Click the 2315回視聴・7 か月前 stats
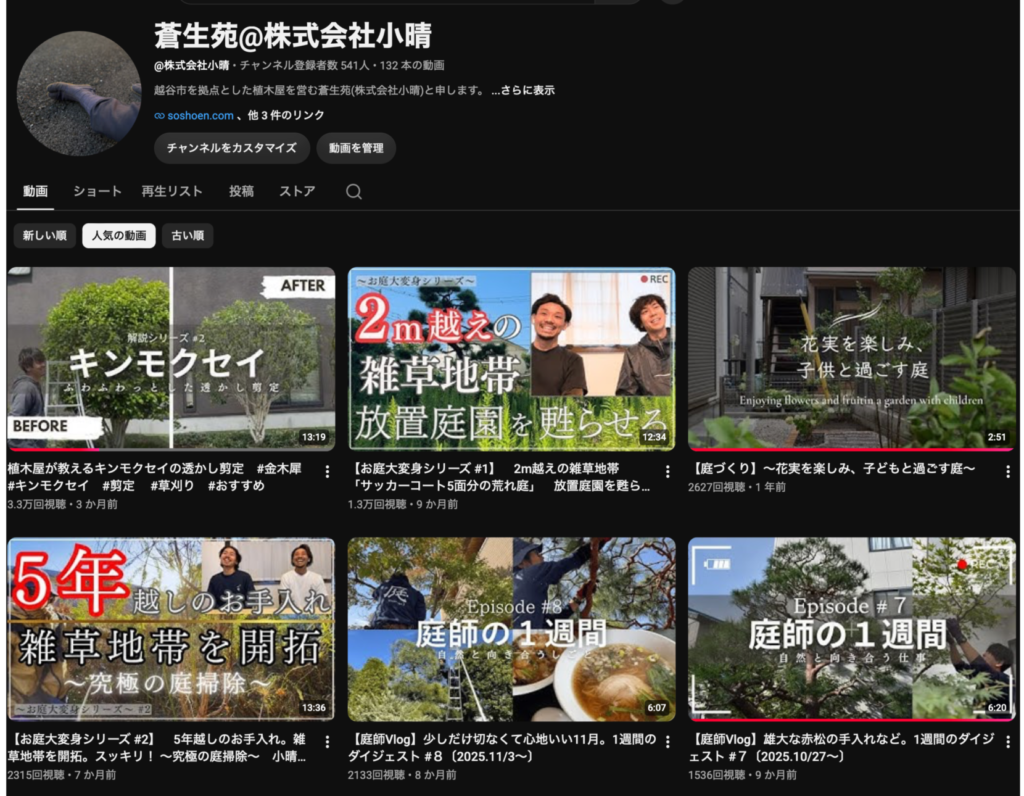1024x796 pixels. coord(61,774)
